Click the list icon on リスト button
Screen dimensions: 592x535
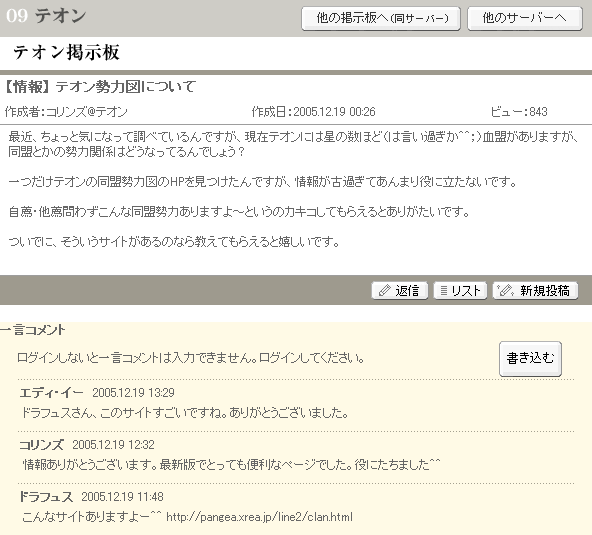pos(444,291)
